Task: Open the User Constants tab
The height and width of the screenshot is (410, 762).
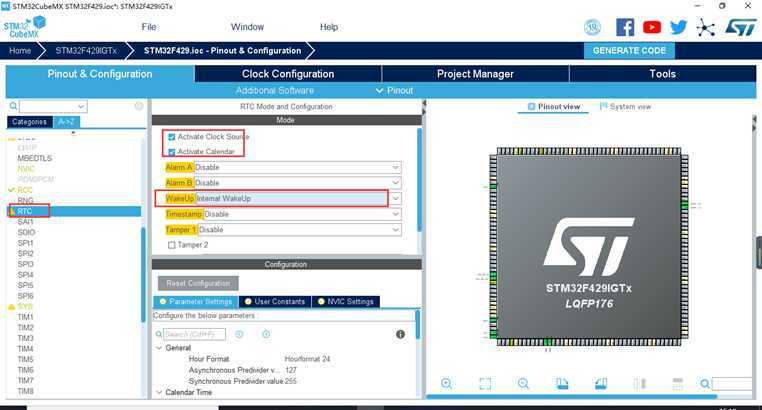Action: click(275, 302)
